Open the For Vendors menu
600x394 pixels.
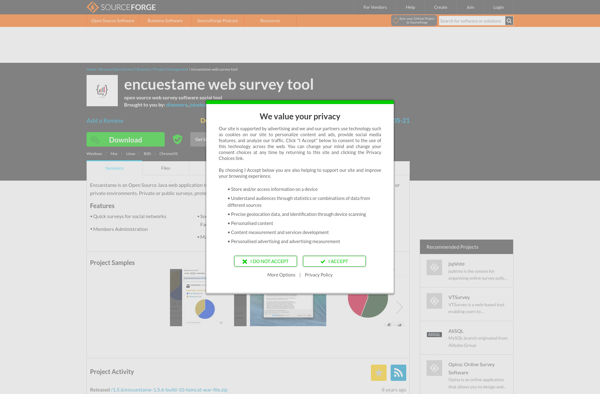(375, 7)
